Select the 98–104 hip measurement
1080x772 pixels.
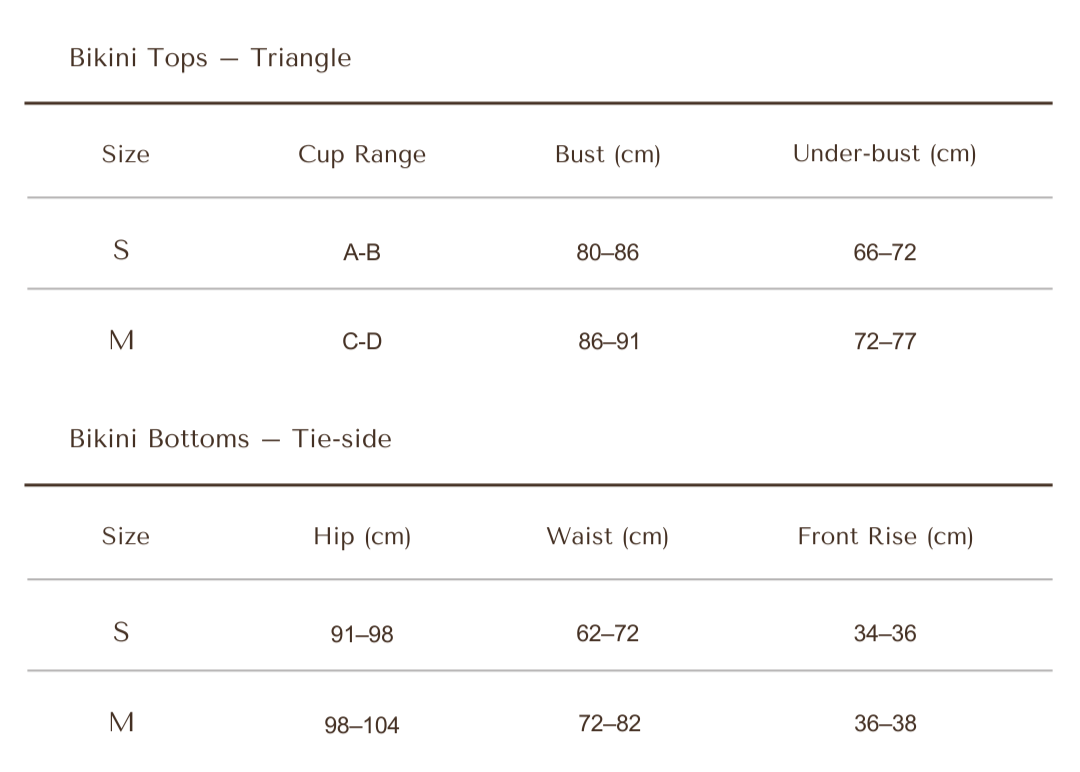pyautogui.click(x=362, y=725)
